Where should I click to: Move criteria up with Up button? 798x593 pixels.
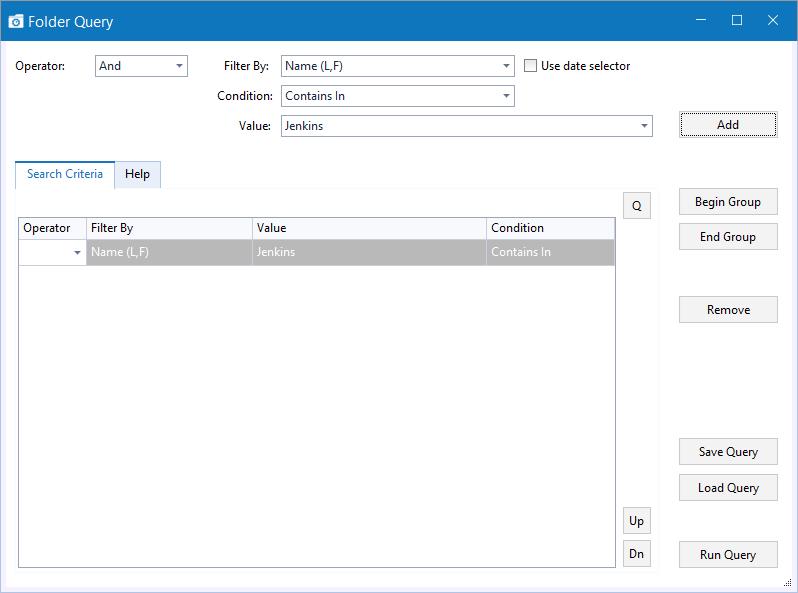tap(637, 521)
